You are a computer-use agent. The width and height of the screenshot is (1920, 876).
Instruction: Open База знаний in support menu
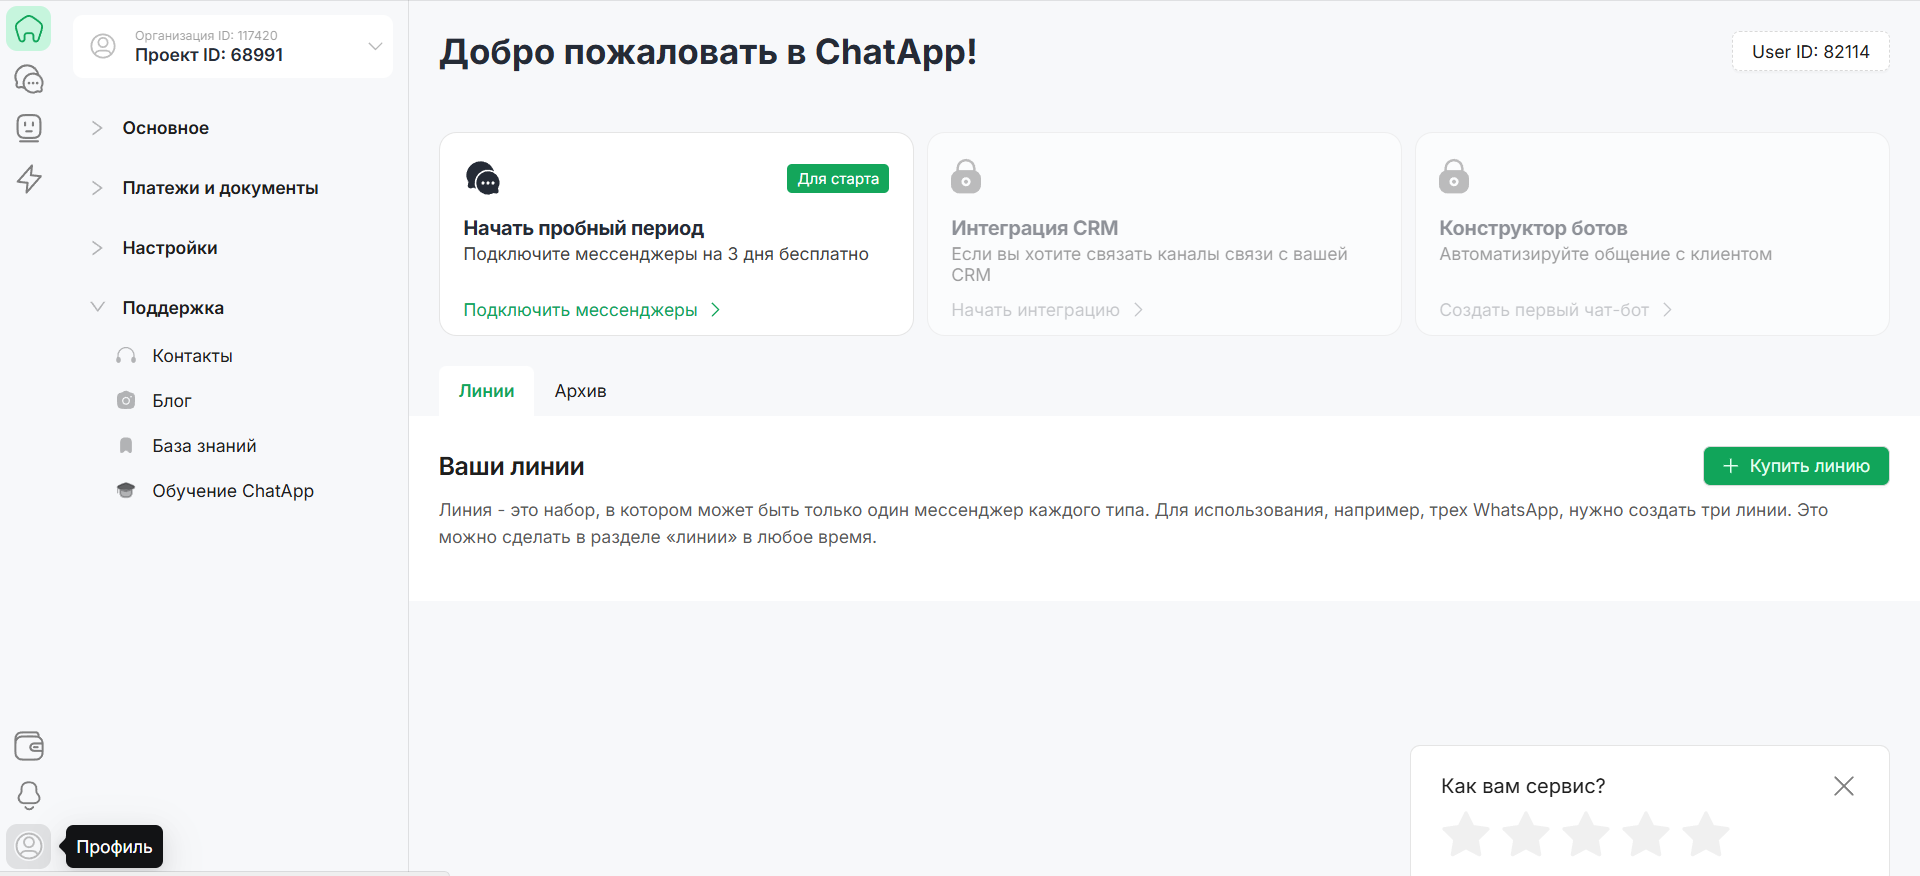(x=204, y=446)
